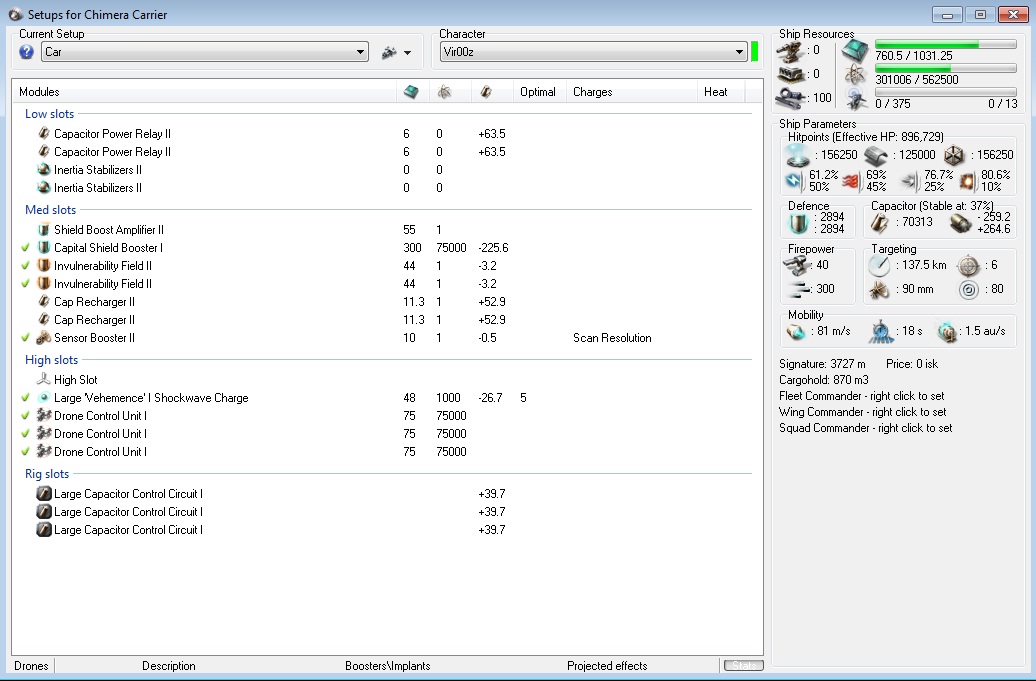1036x681 pixels.
Task: Click the blue help question mark icon
Action: coord(26,52)
